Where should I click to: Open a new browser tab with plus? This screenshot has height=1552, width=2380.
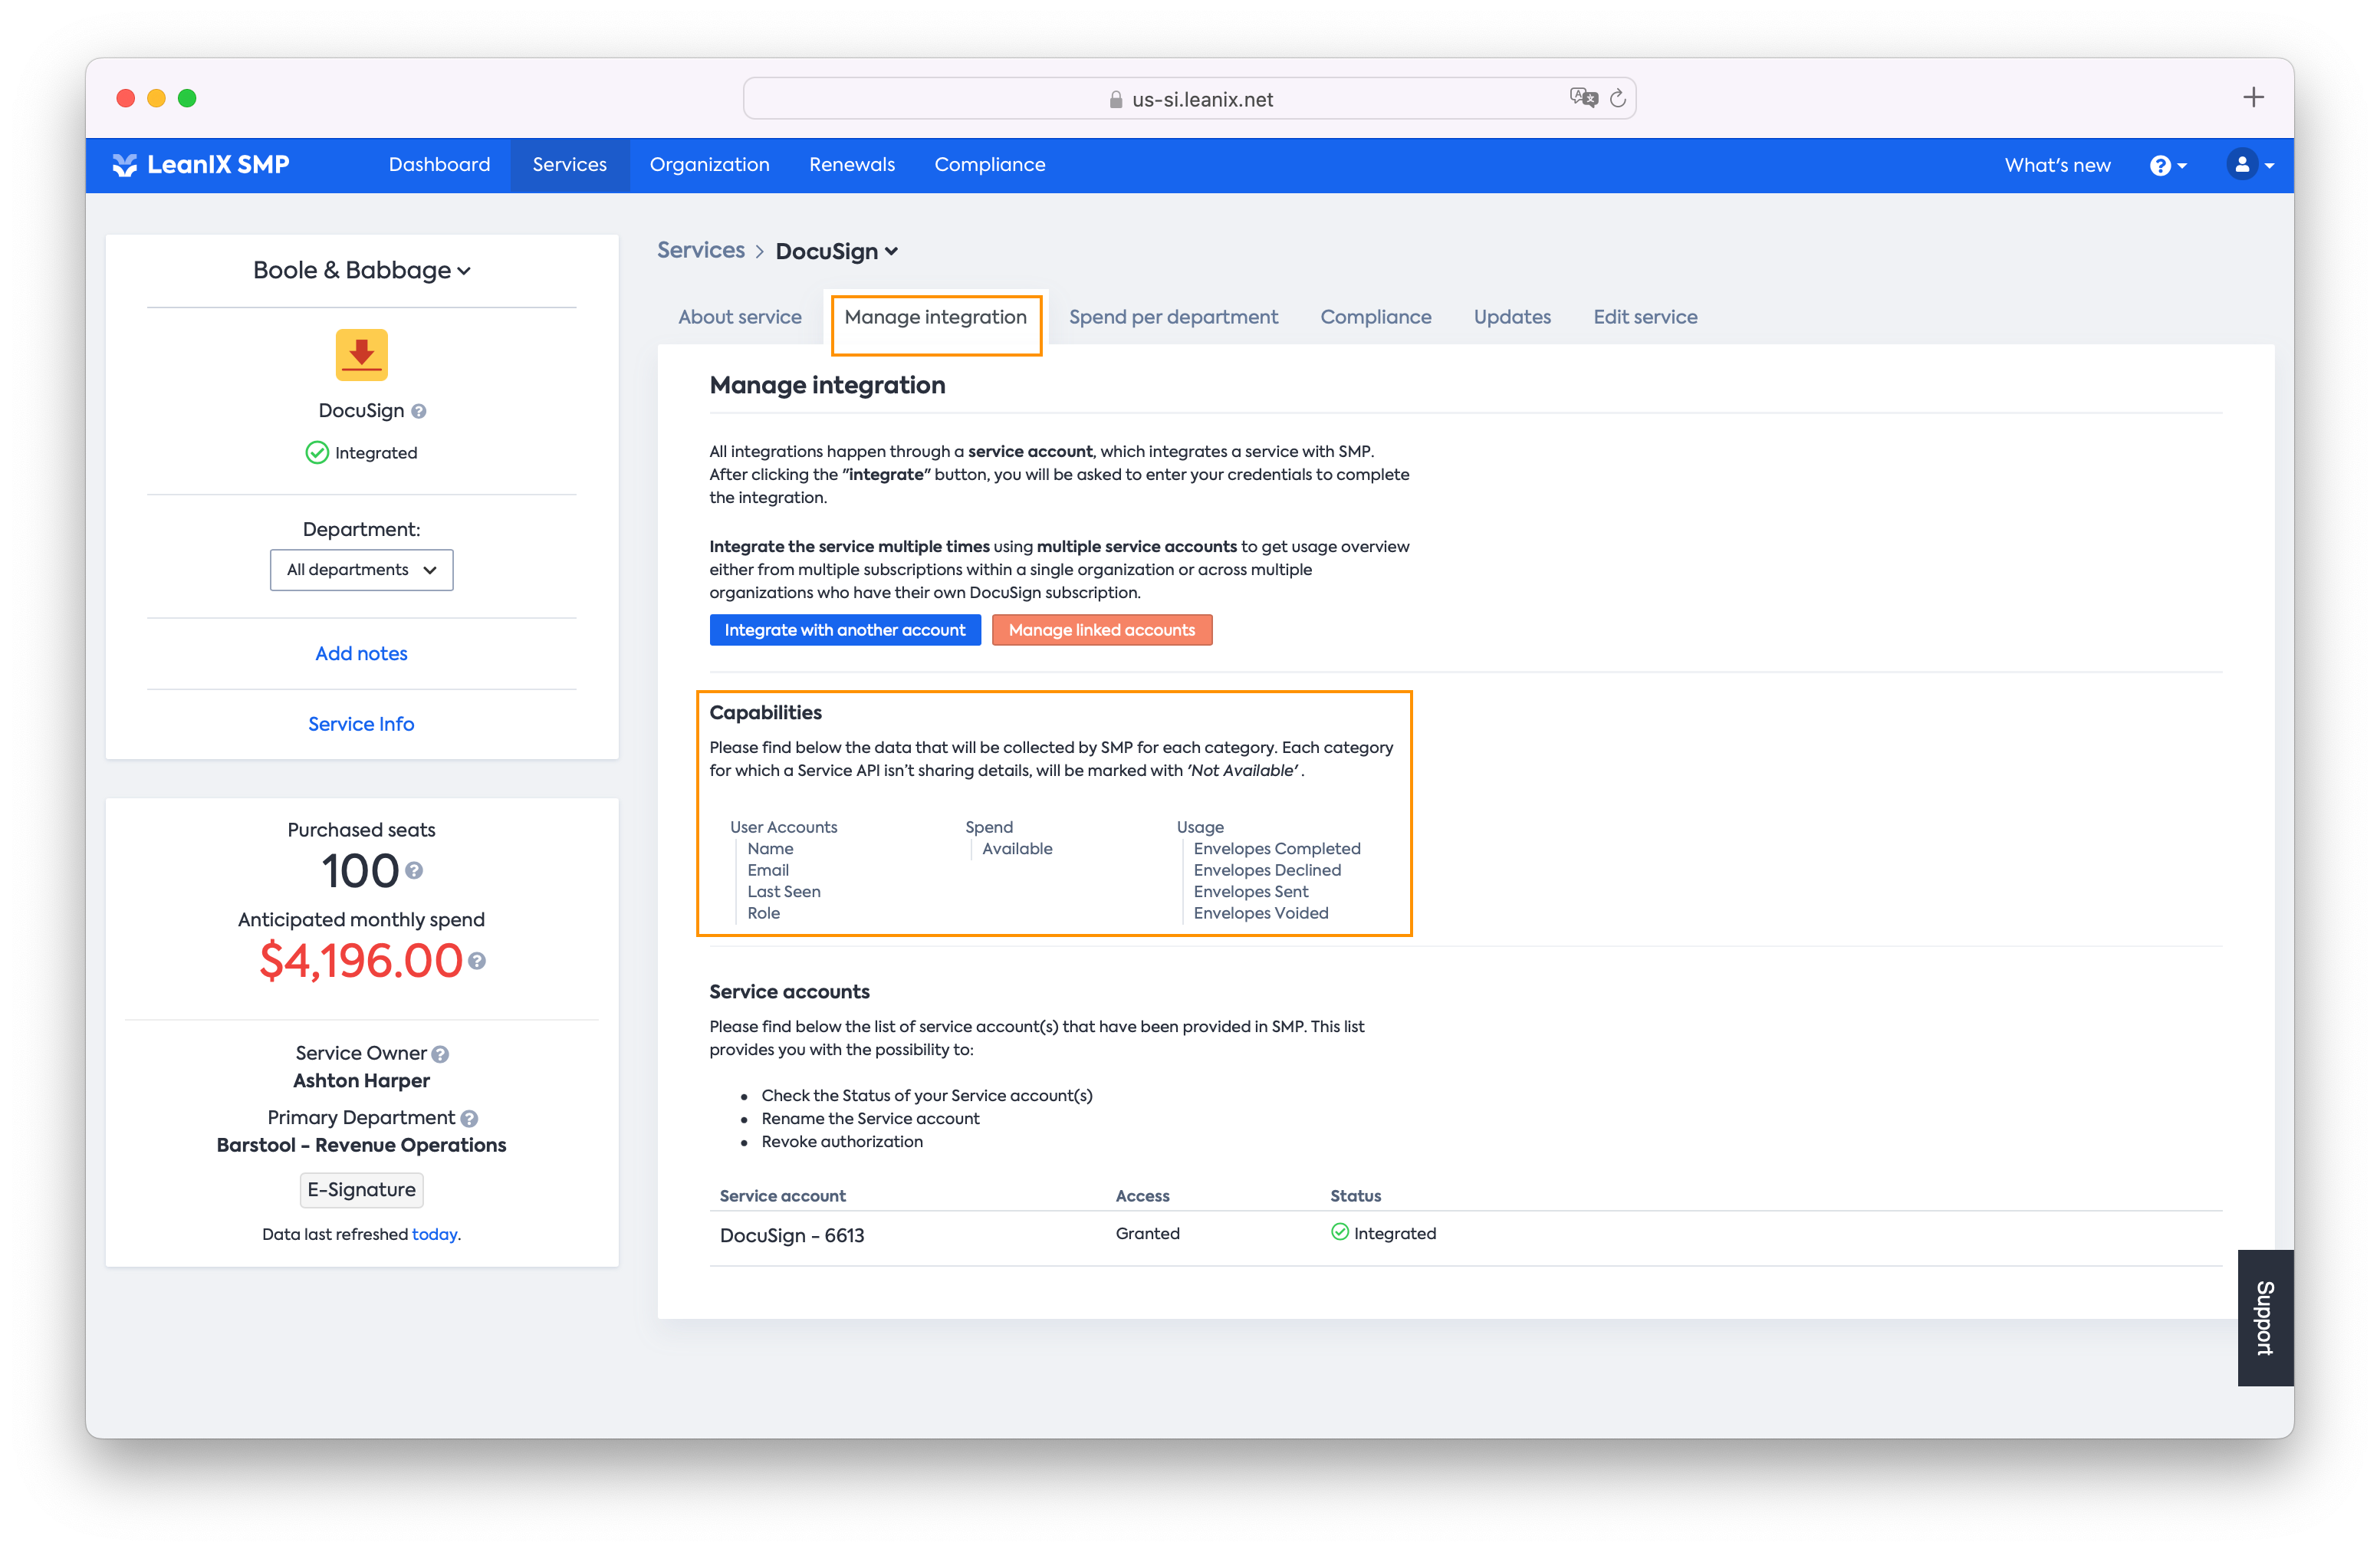tap(2253, 97)
